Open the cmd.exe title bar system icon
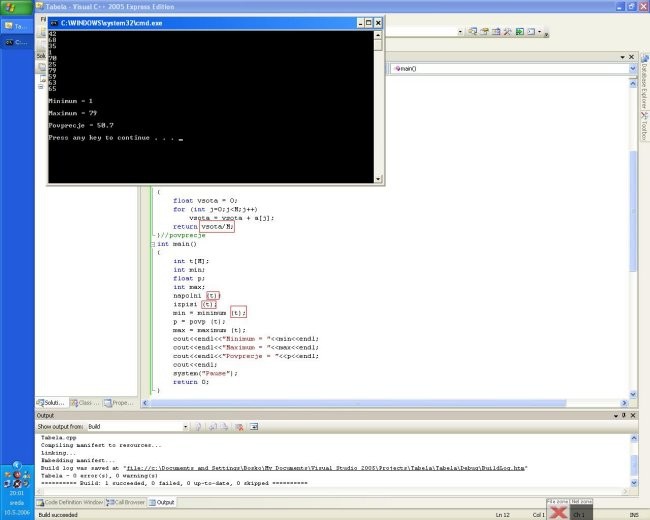 pyautogui.click(x=54, y=23)
